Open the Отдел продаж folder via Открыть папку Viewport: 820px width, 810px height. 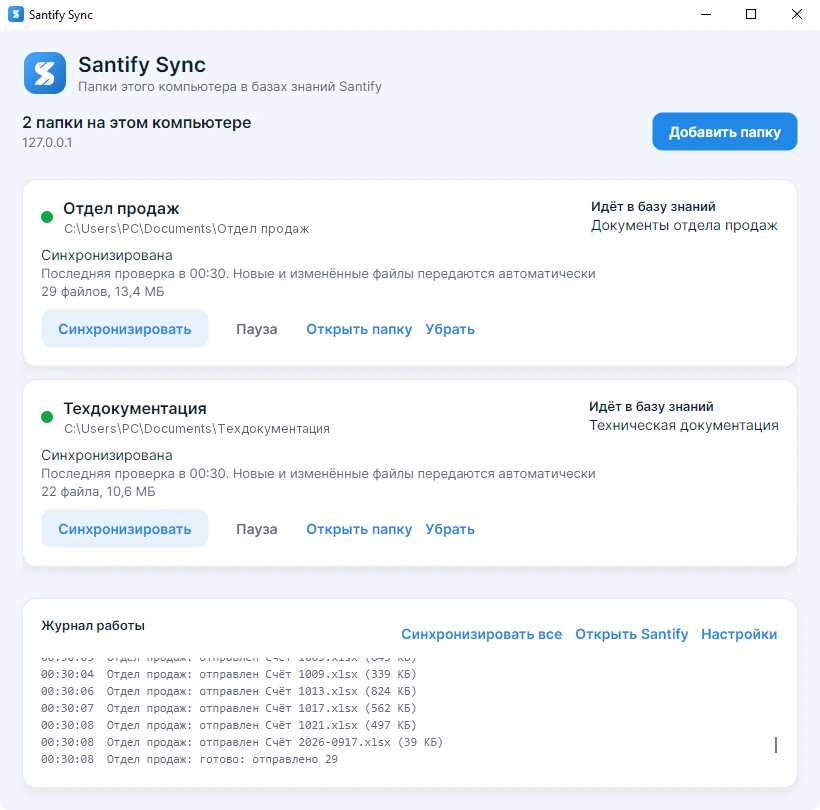pos(359,329)
